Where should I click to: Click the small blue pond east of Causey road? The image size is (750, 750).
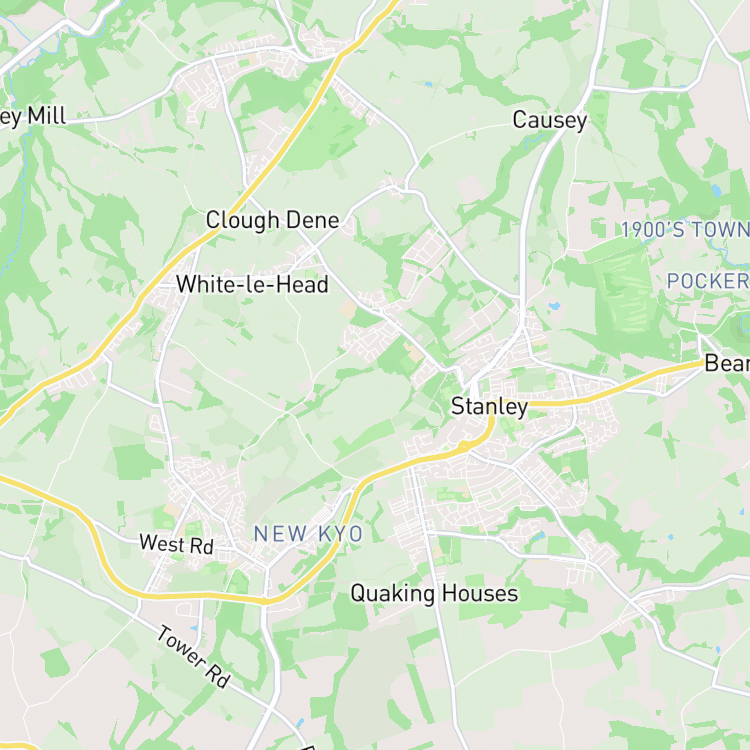coord(554,306)
